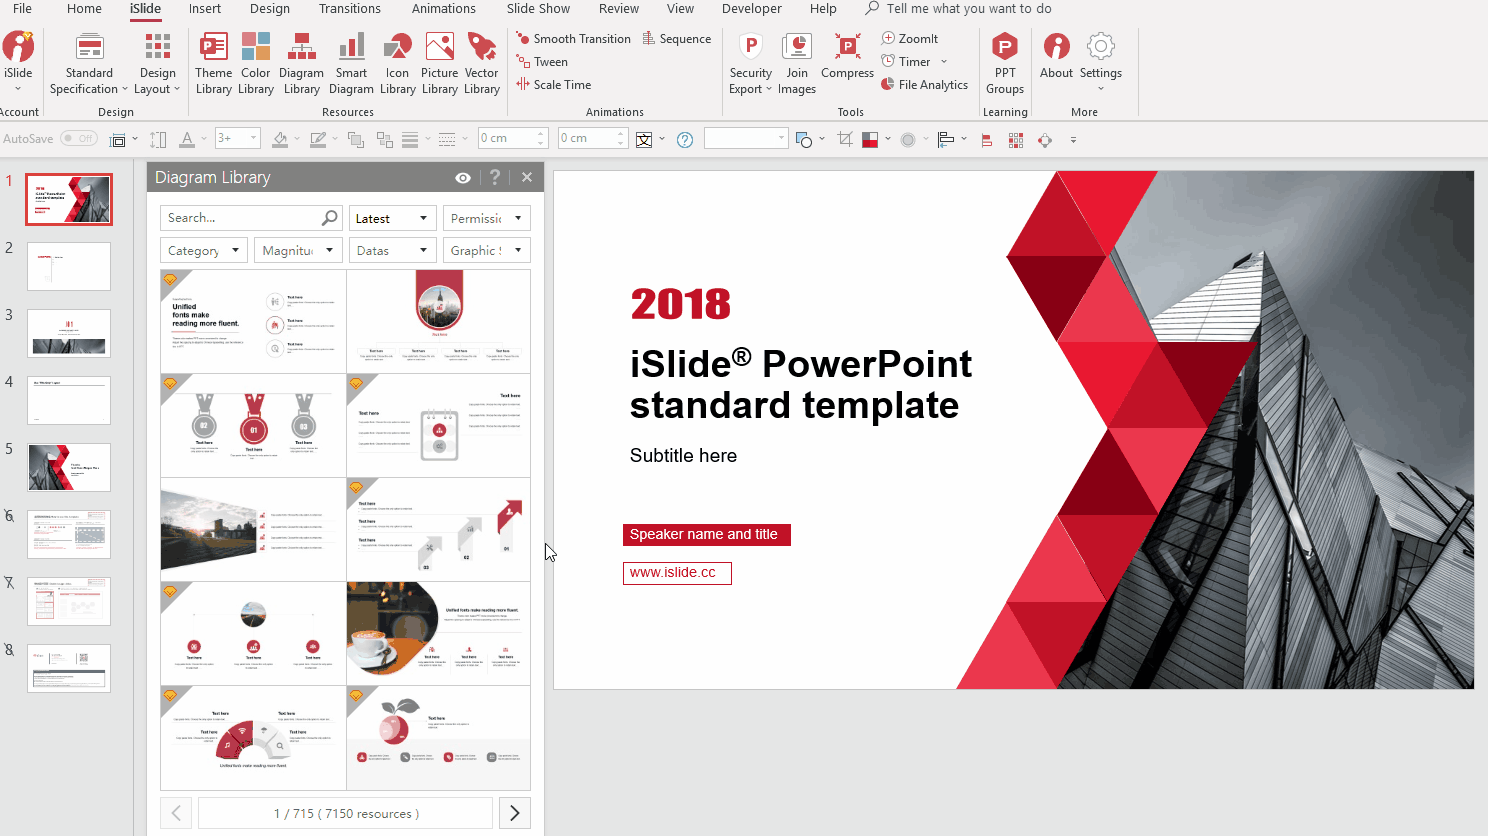The height and width of the screenshot is (836, 1488).
Task: Click the Sequence animation toggle
Action: tap(677, 38)
